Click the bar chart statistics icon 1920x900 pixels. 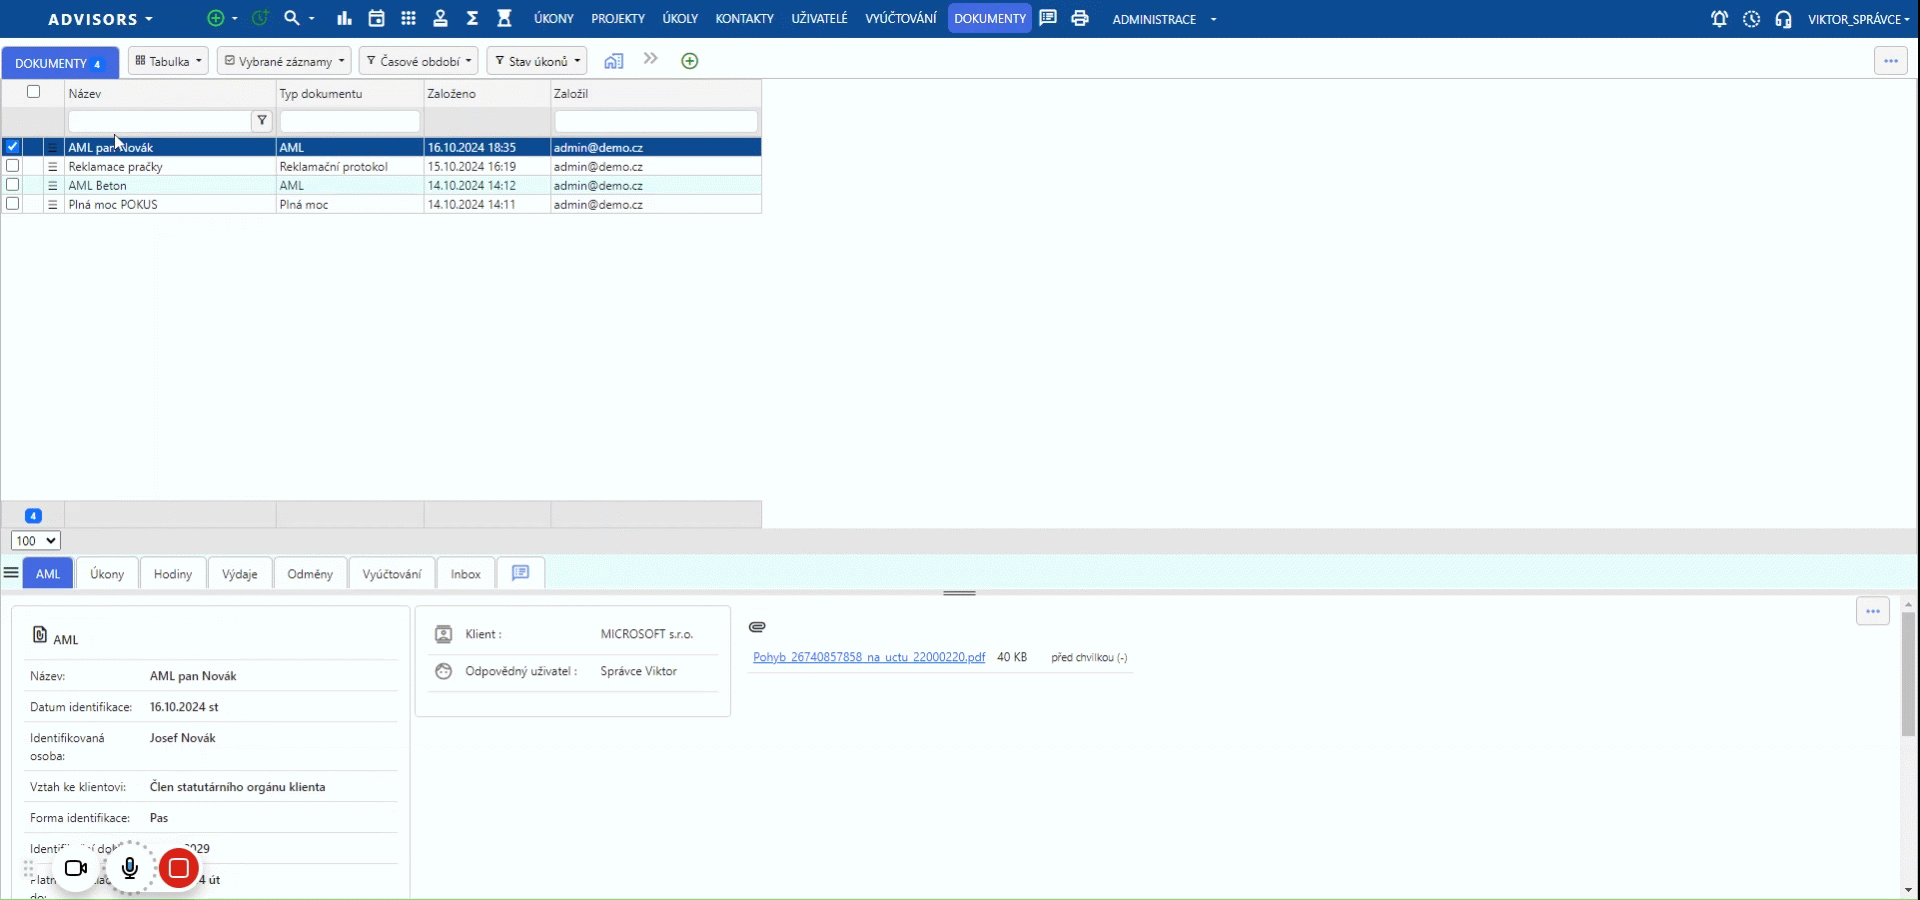pyautogui.click(x=344, y=18)
